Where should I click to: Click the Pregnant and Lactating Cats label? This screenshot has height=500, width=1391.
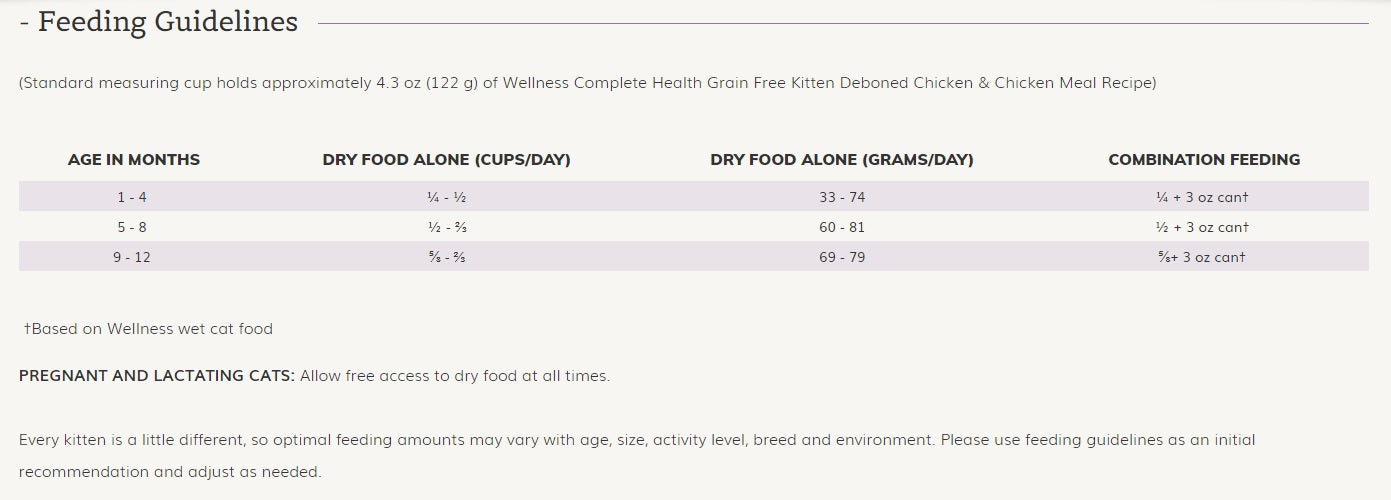157,376
